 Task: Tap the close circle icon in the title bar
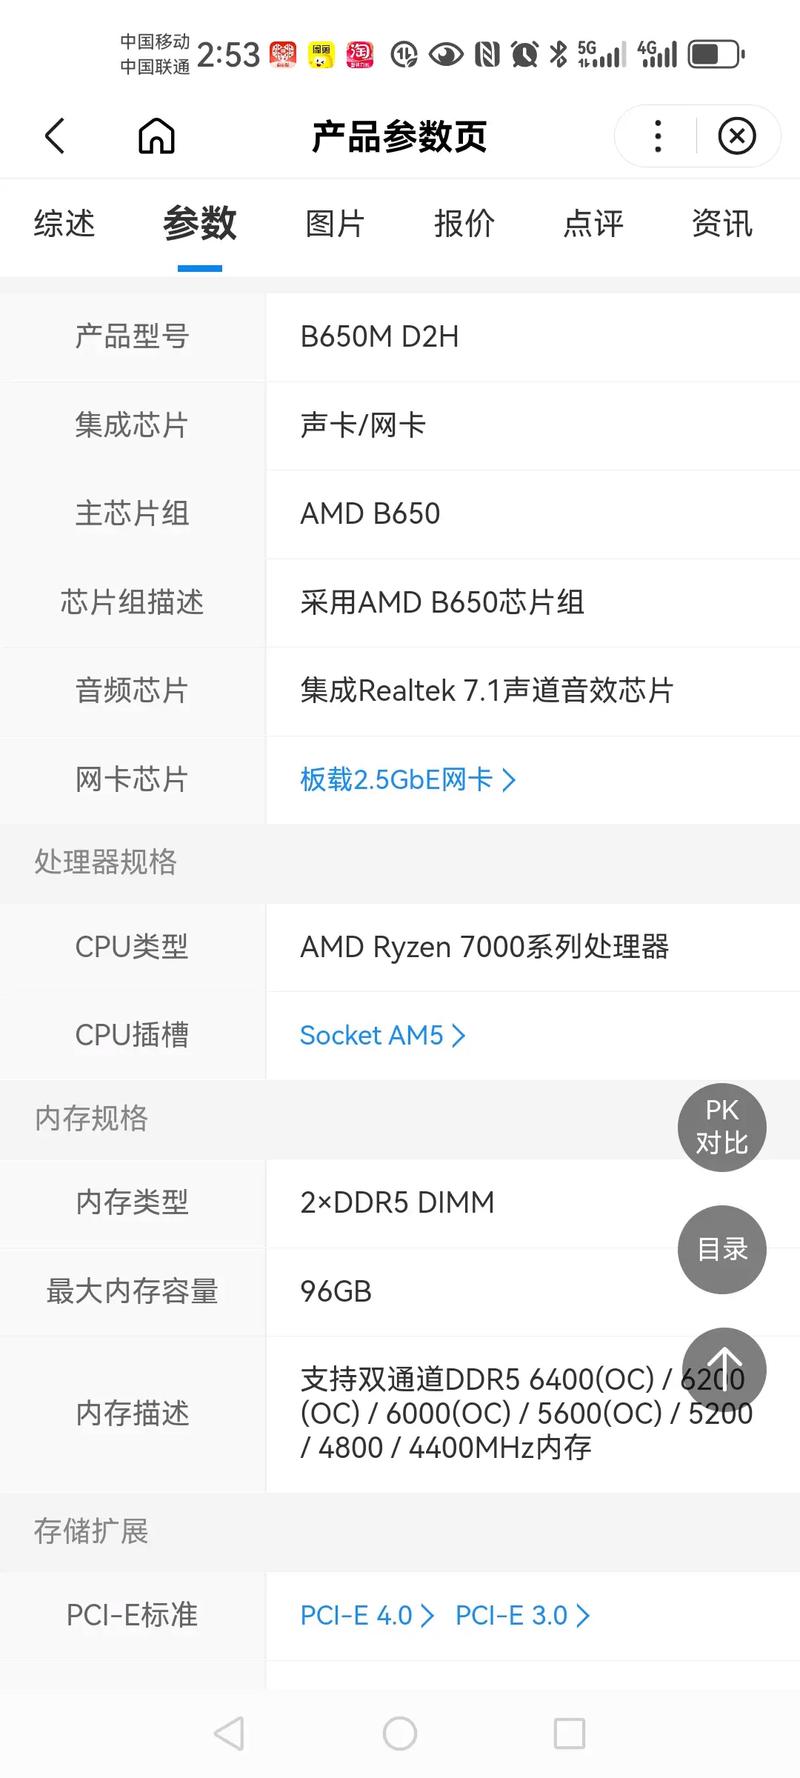(737, 136)
